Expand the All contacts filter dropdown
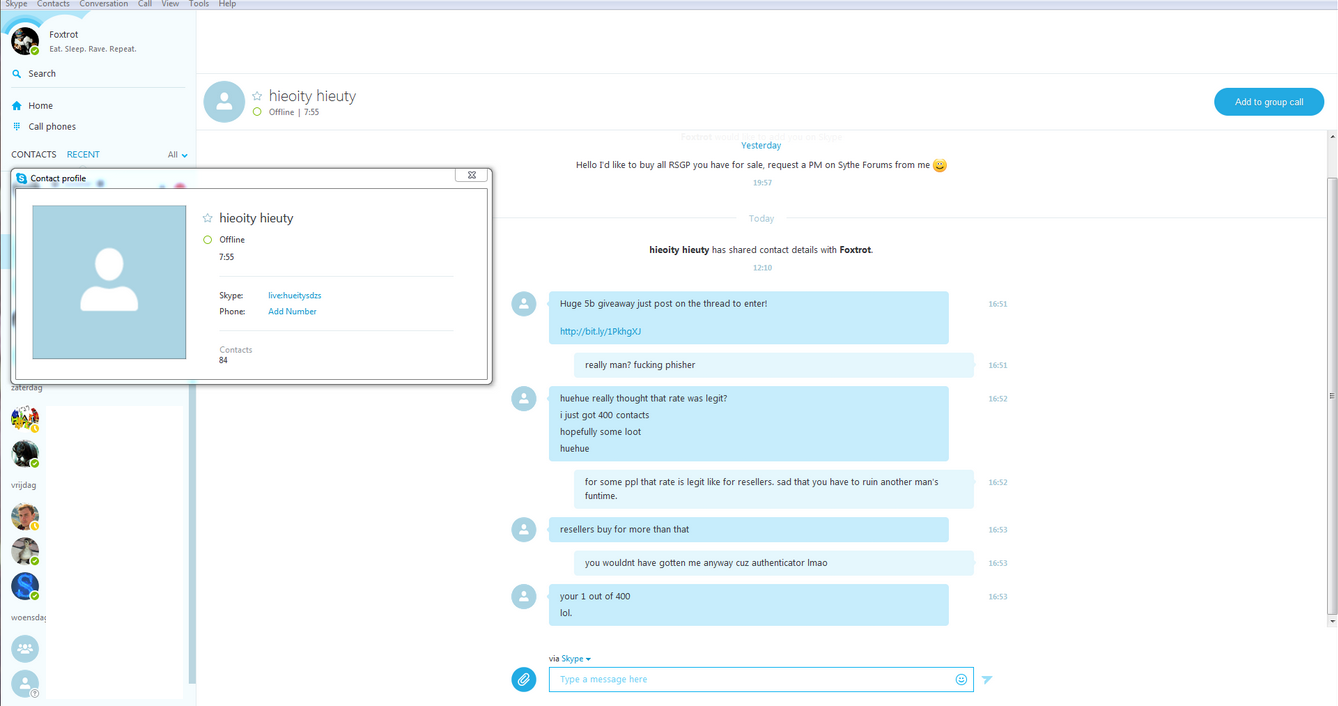 tap(178, 155)
